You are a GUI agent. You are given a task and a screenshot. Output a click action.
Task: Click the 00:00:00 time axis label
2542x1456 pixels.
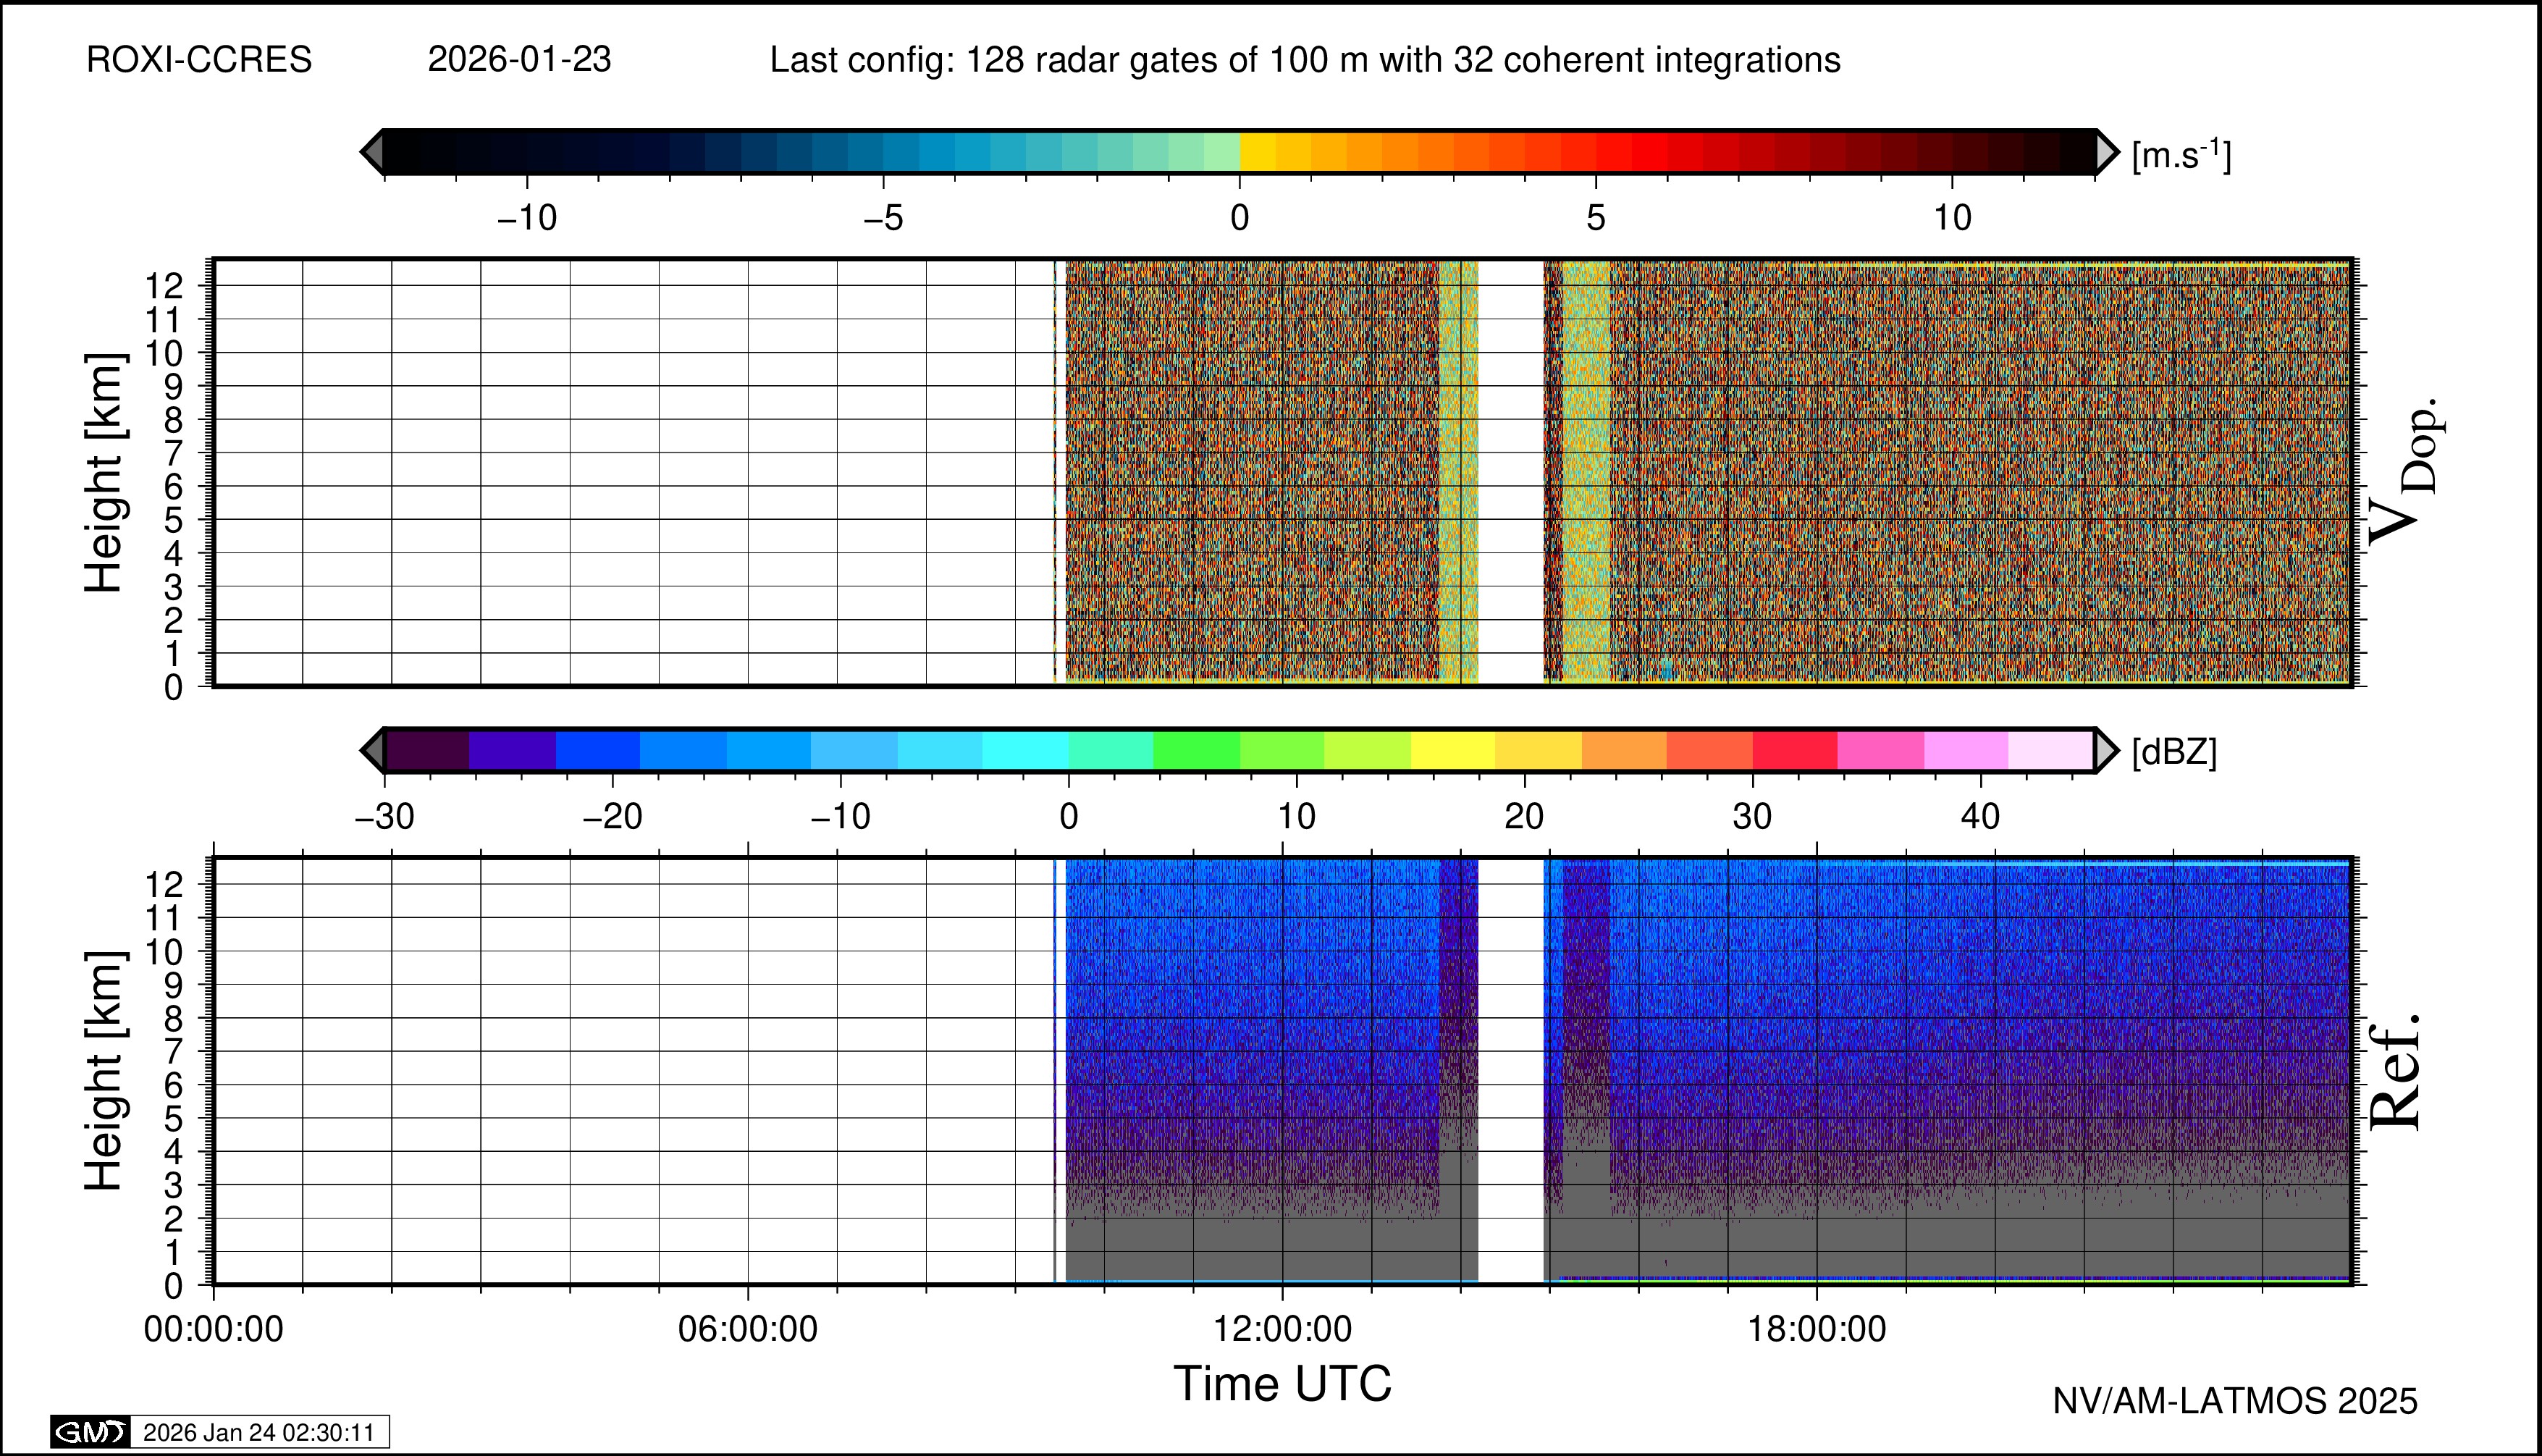[x=213, y=1329]
